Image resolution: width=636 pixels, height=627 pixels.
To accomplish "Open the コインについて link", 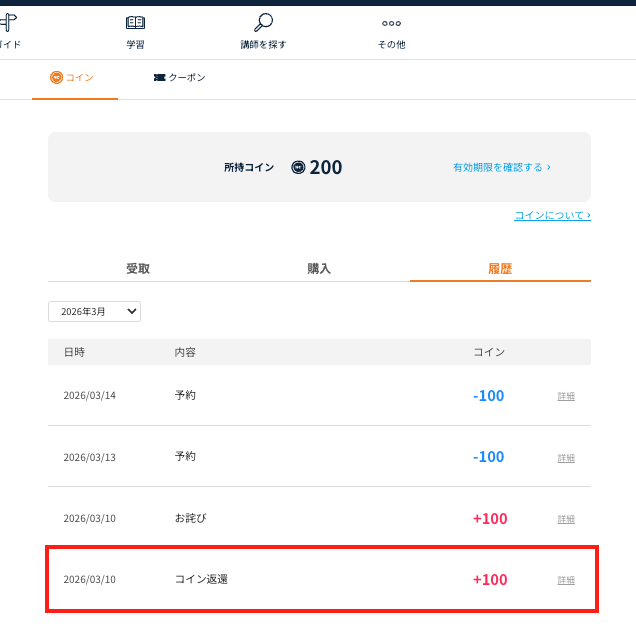I will [552, 215].
